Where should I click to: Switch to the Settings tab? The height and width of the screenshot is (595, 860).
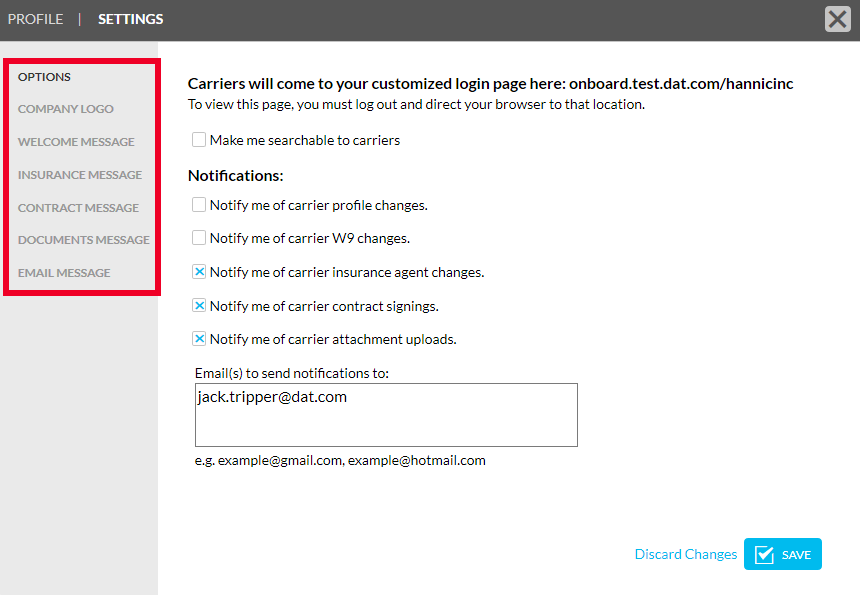130,18
